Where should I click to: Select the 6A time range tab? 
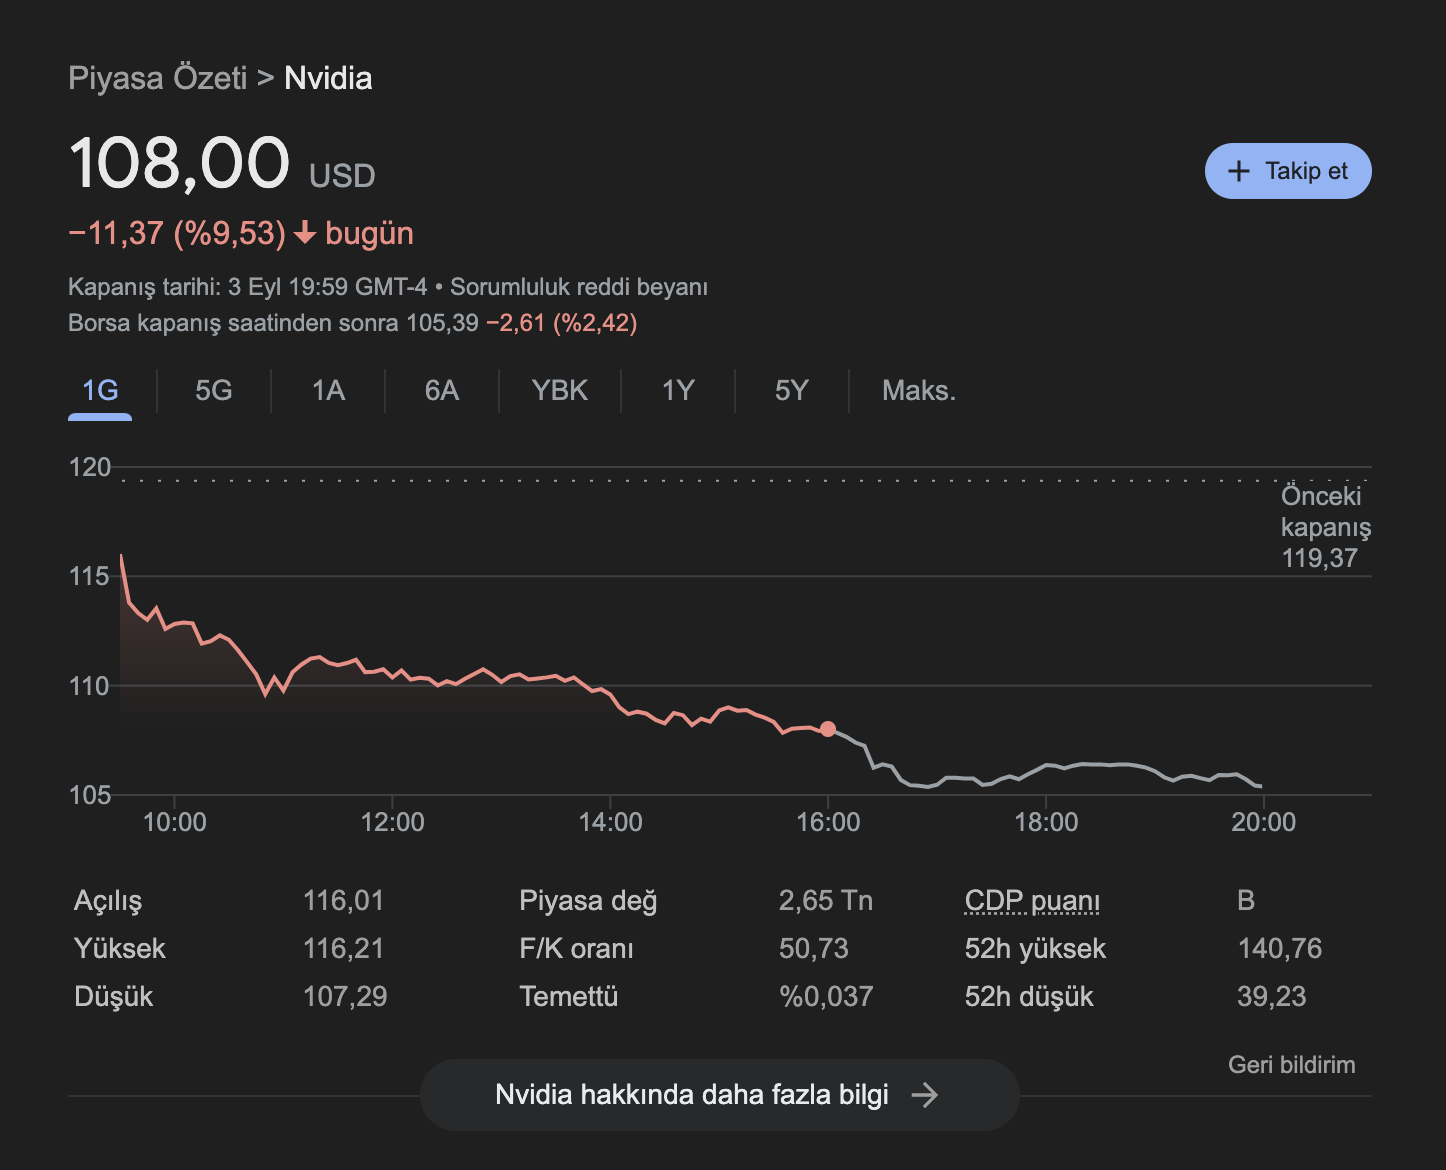(x=442, y=390)
